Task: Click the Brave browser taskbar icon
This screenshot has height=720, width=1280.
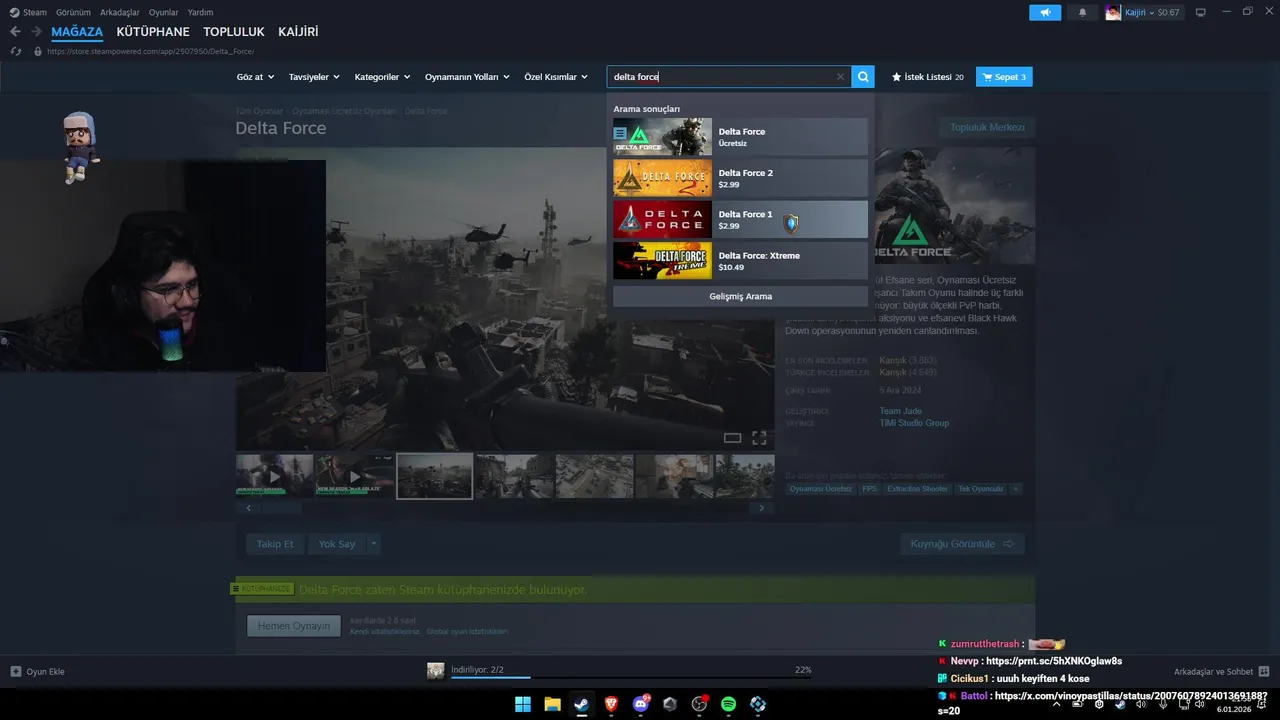Action: (611, 704)
